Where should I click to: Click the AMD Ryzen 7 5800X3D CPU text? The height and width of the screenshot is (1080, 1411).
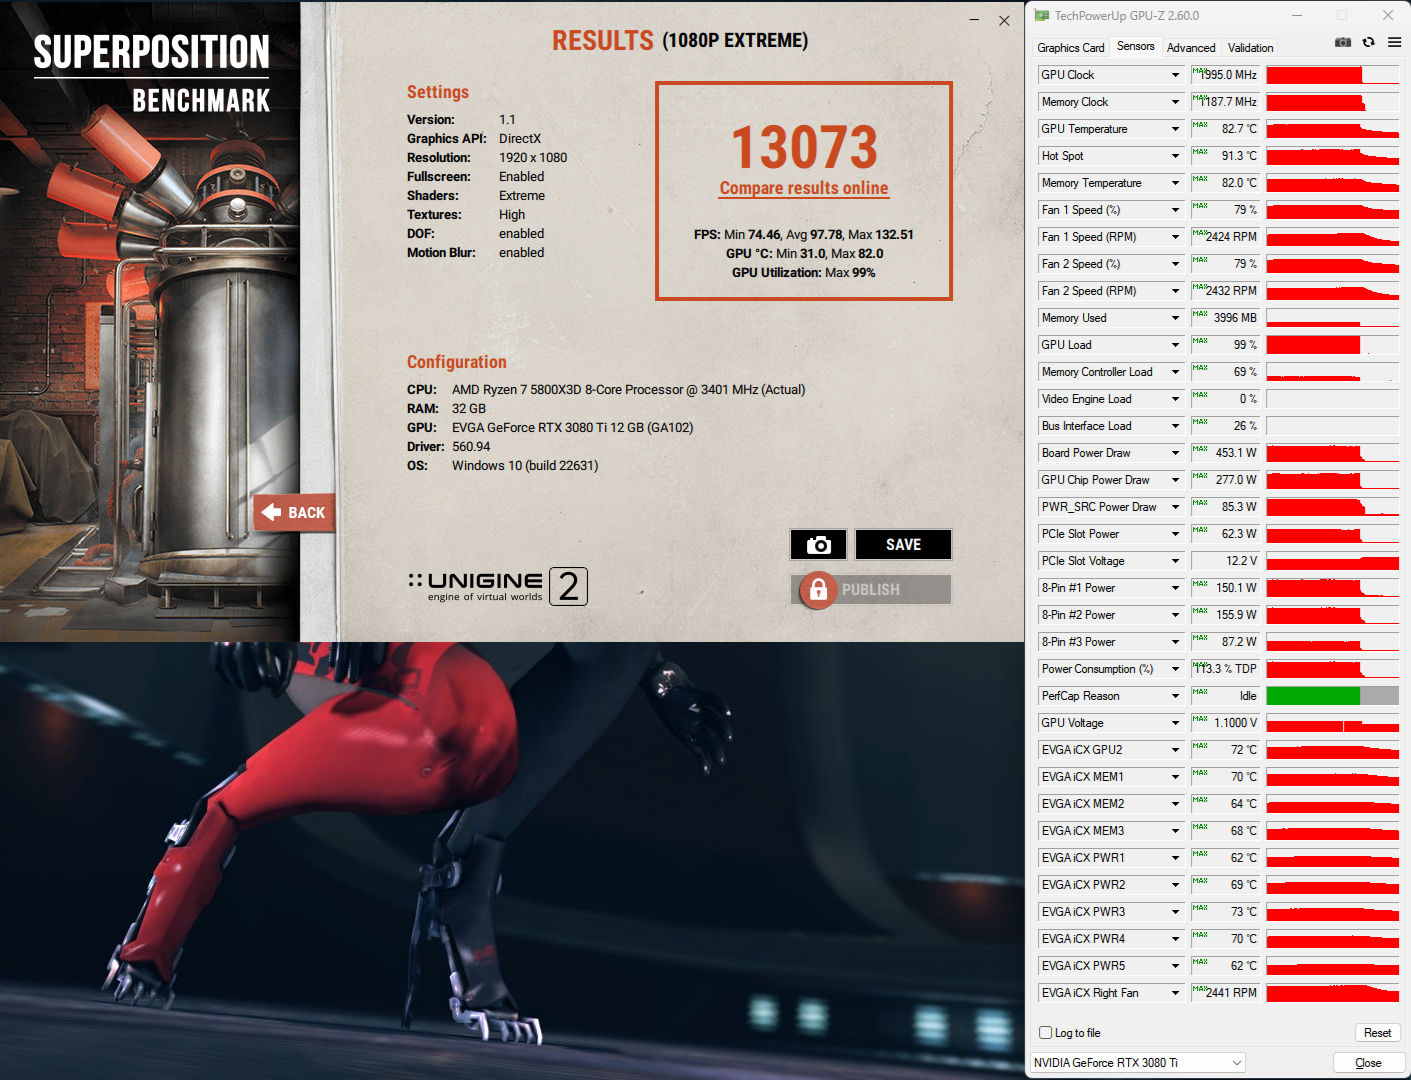pos(628,390)
